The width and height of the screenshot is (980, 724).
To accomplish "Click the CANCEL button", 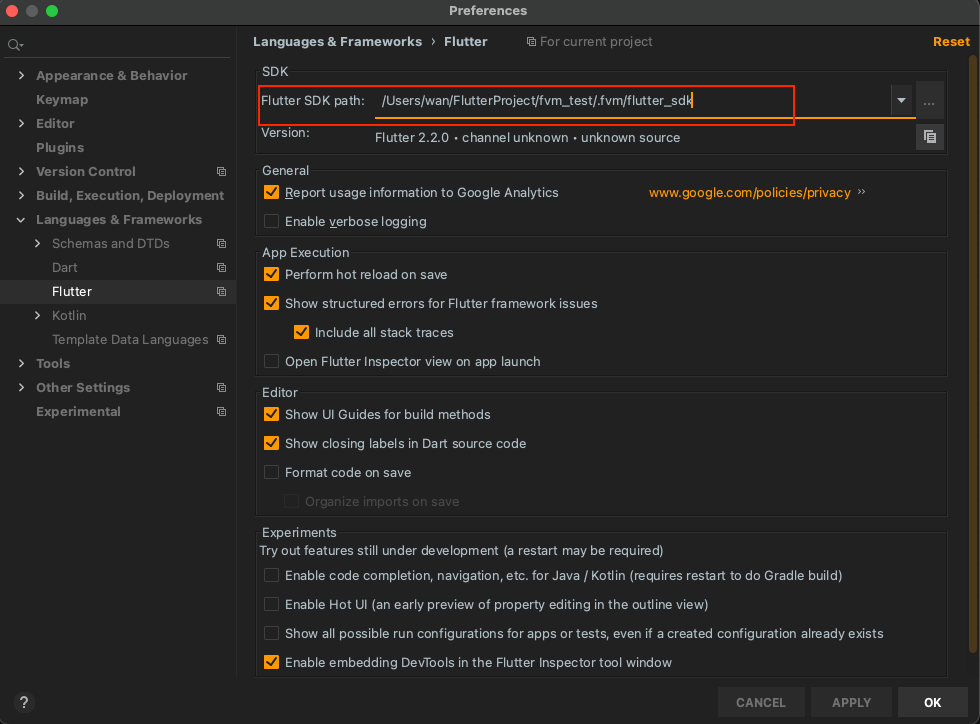I will pyautogui.click(x=761, y=702).
